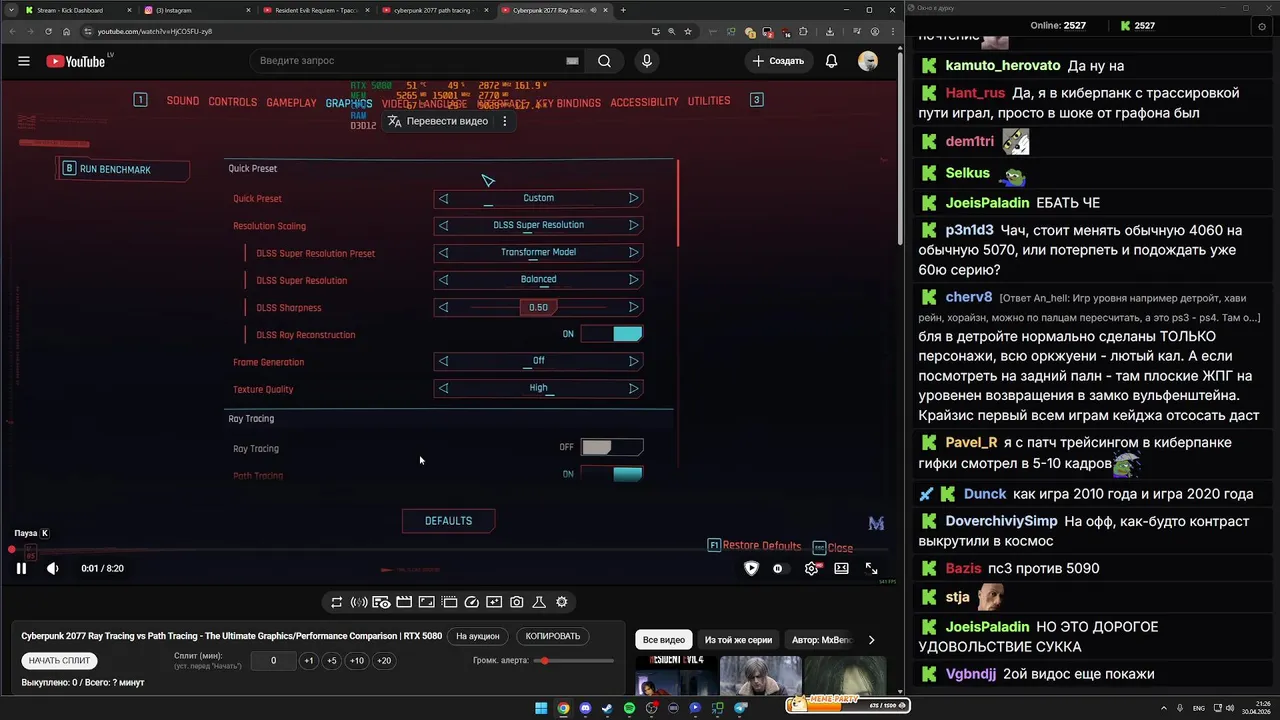The height and width of the screenshot is (720, 1280).
Task: Open the Windows Start menu
Action: click(541, 708)
